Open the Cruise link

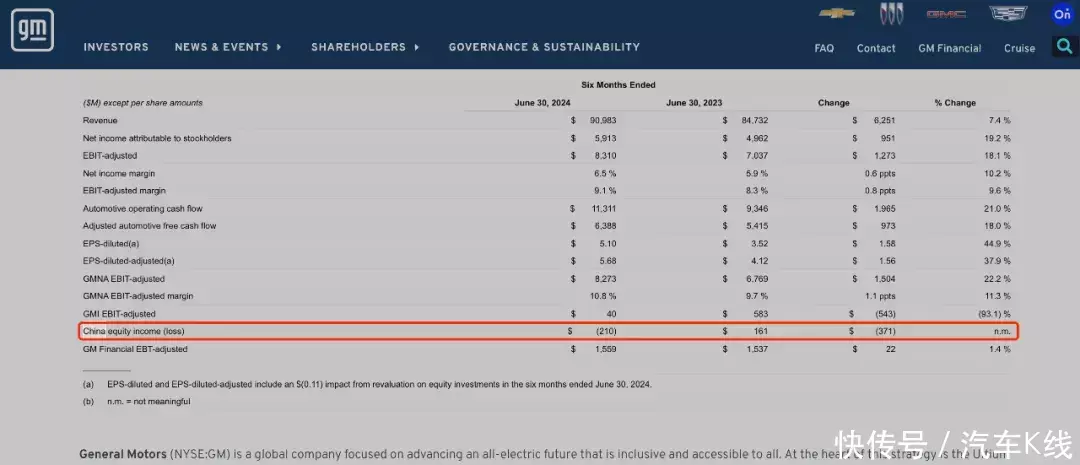tap(1019, 48)
